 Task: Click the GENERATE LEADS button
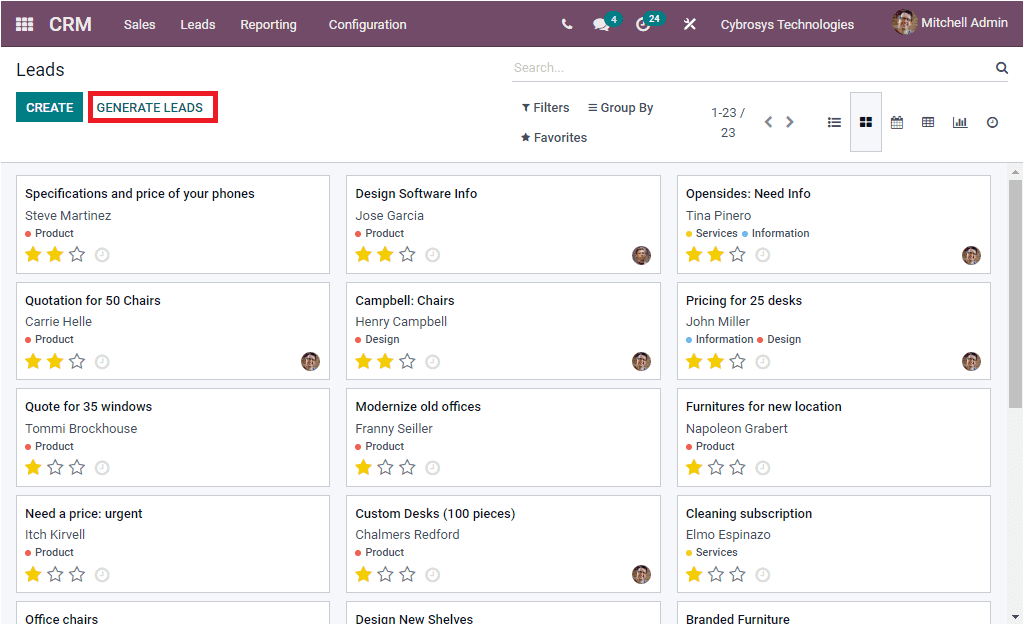coord(152,106)
